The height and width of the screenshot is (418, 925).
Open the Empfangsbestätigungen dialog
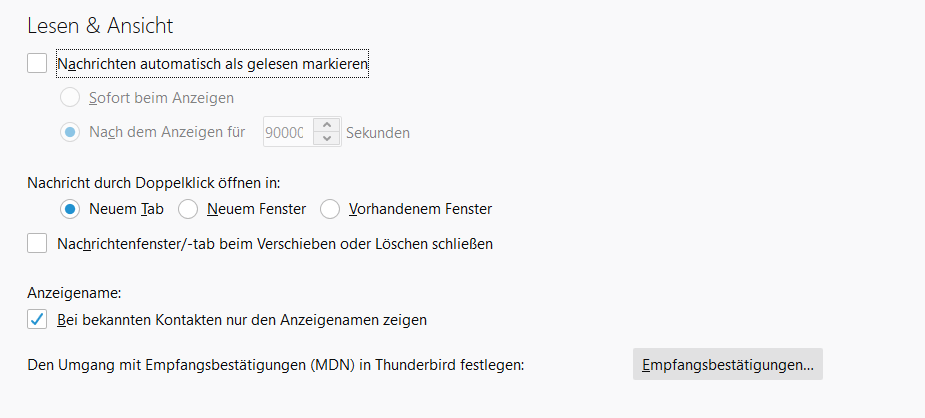pyautogui.click(x=727, y=365)
